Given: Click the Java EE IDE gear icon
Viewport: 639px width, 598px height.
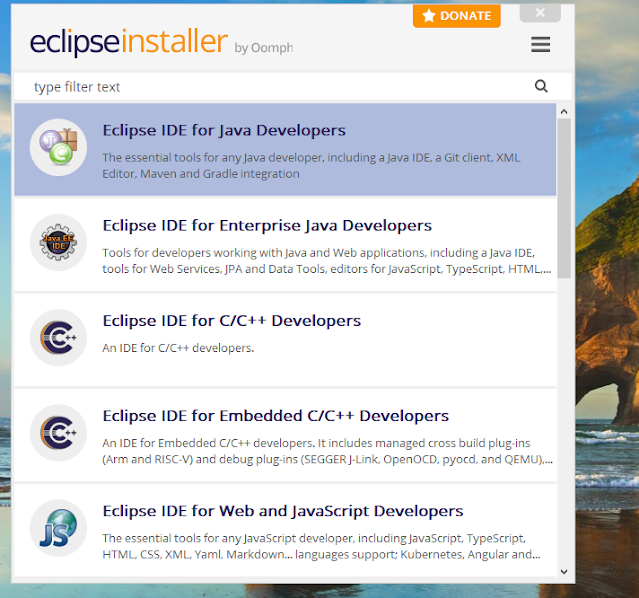Looking at the screenshot, I should pos(58,243).
